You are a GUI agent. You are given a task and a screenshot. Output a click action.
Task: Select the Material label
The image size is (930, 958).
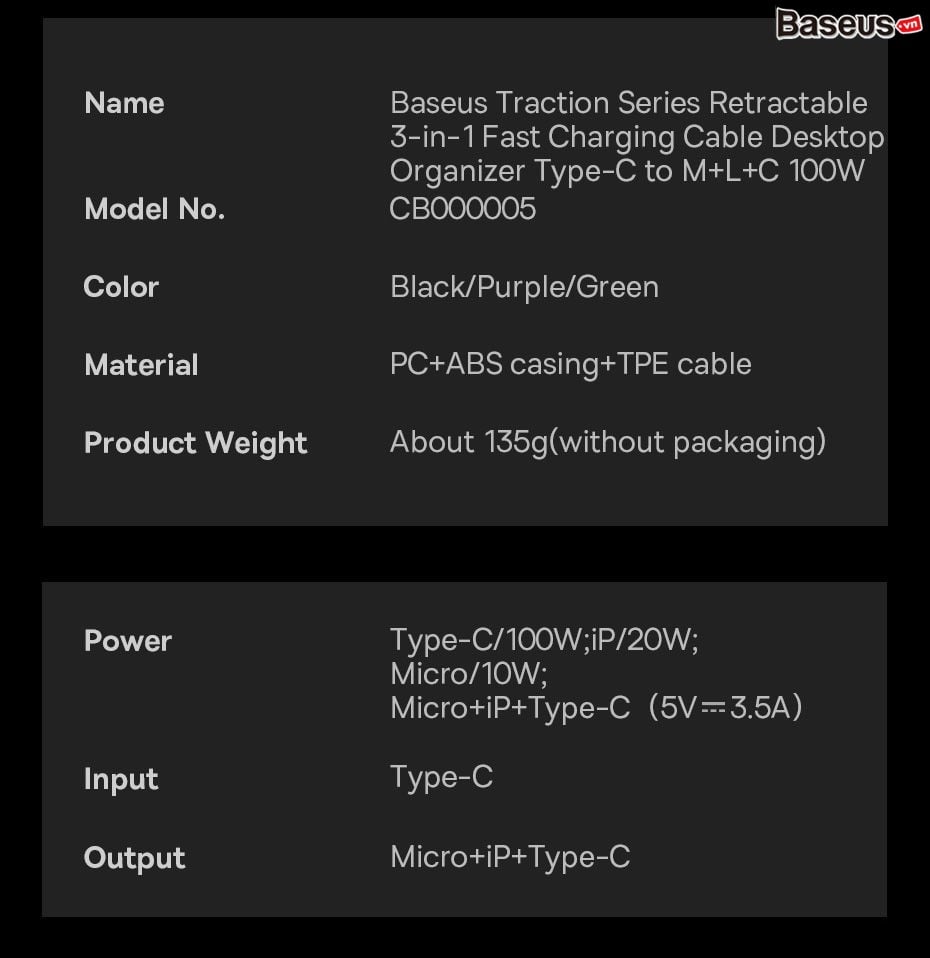tap(141, 365)
